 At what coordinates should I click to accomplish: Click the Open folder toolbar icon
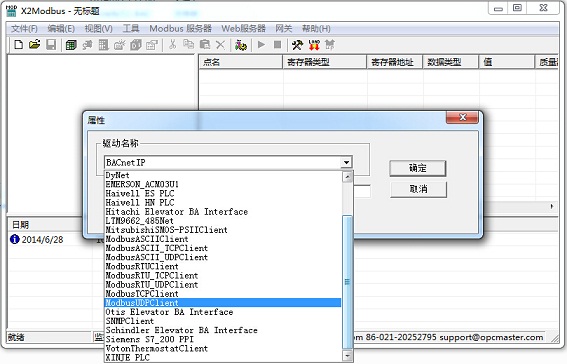click(x=34, y=45)
